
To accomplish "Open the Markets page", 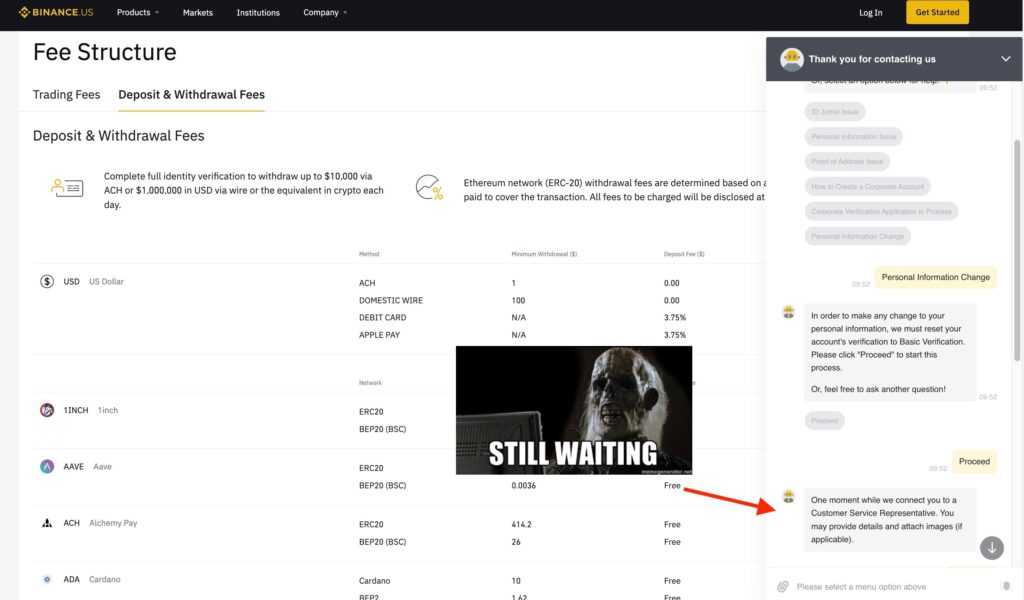I will 198,13.
